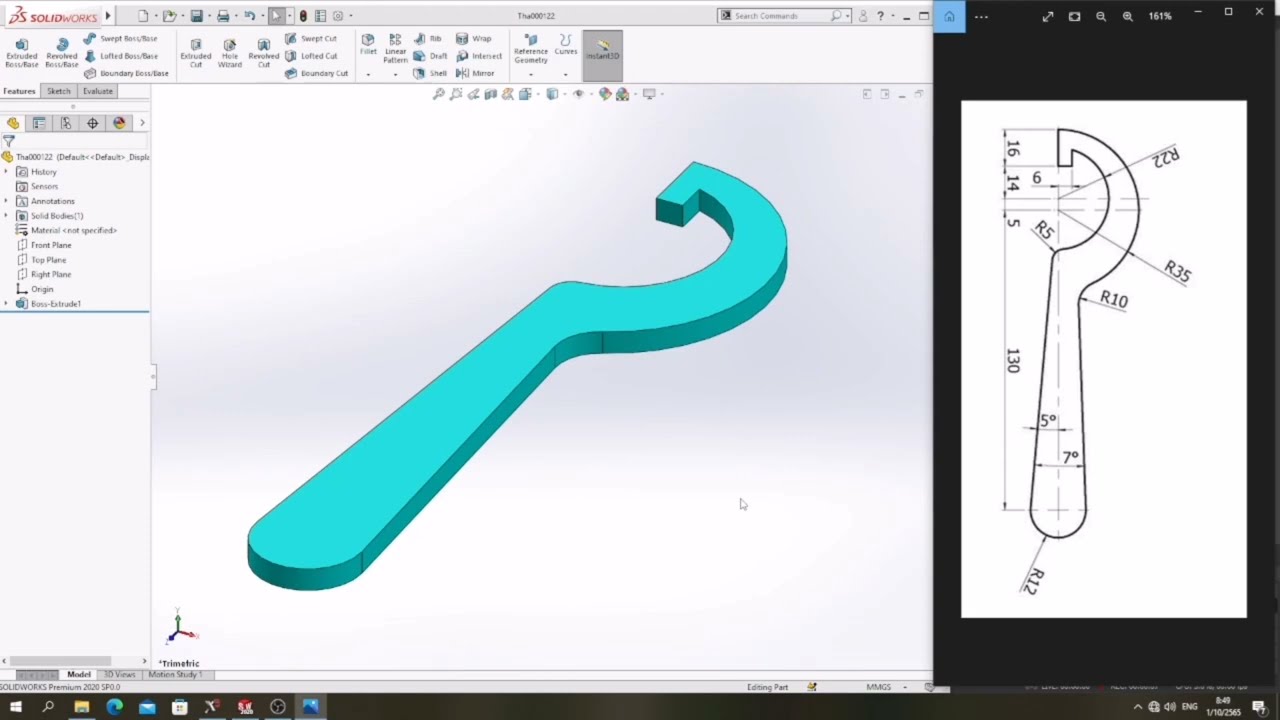Image resolution: width=1280 pixels, height=720 pixels.
Task: Use the Shell feature tool
Action: click(x=431, y=73)
